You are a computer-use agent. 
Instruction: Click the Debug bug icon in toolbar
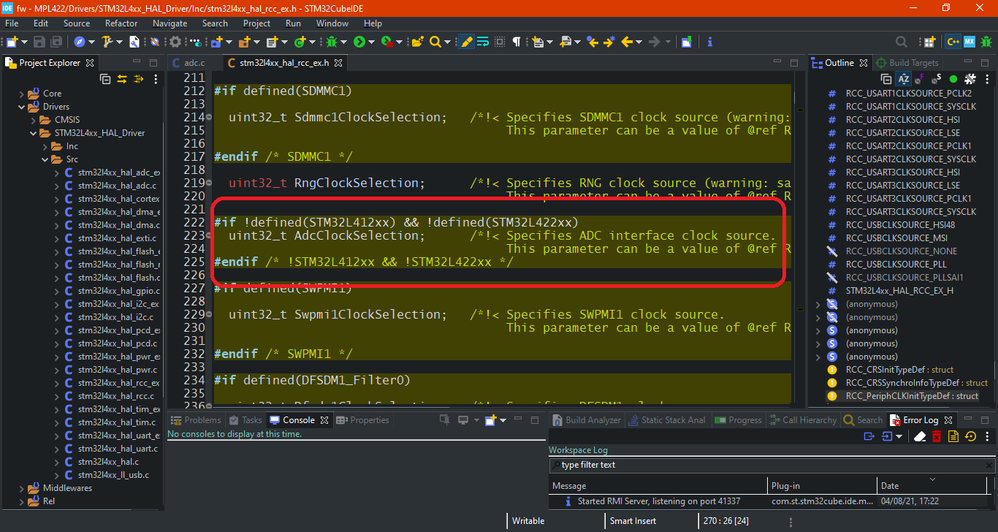tap(332, 42)
